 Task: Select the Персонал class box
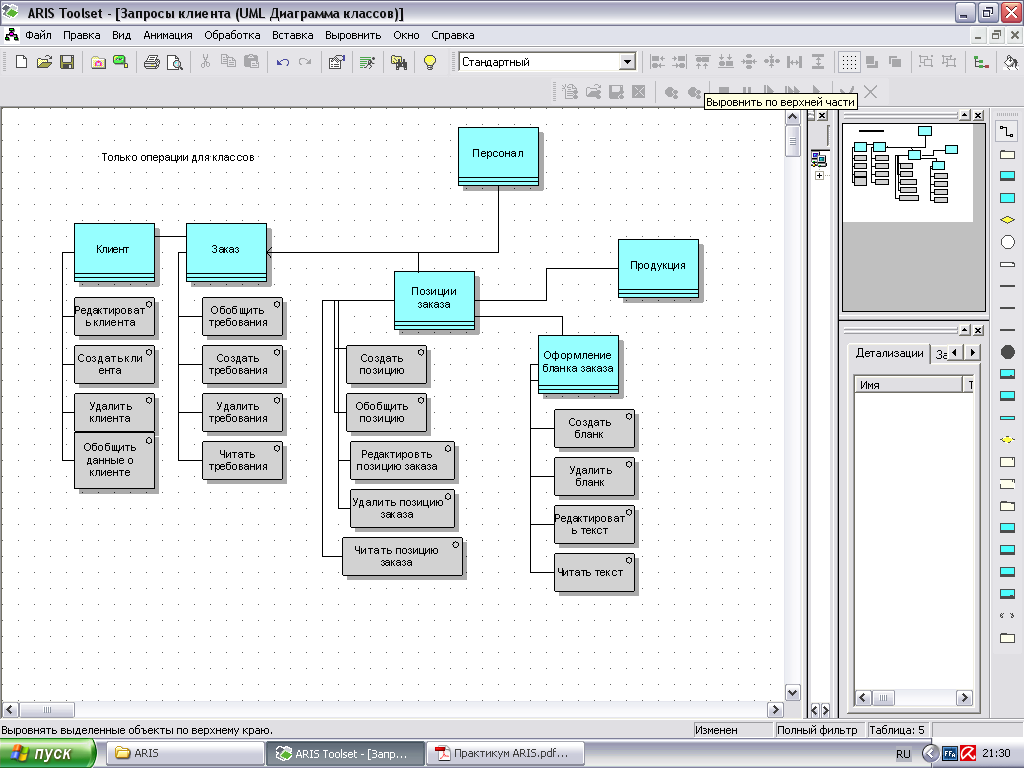coord(498,157)
